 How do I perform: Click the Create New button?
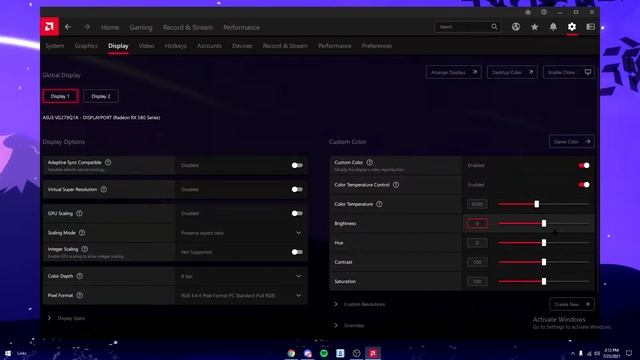click(572, 304)
